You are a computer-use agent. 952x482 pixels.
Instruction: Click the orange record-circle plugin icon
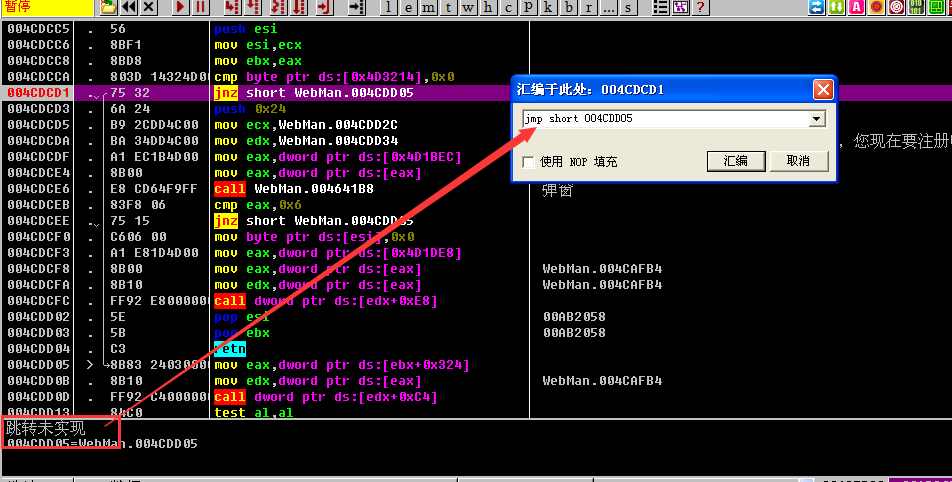pos(876,7)
